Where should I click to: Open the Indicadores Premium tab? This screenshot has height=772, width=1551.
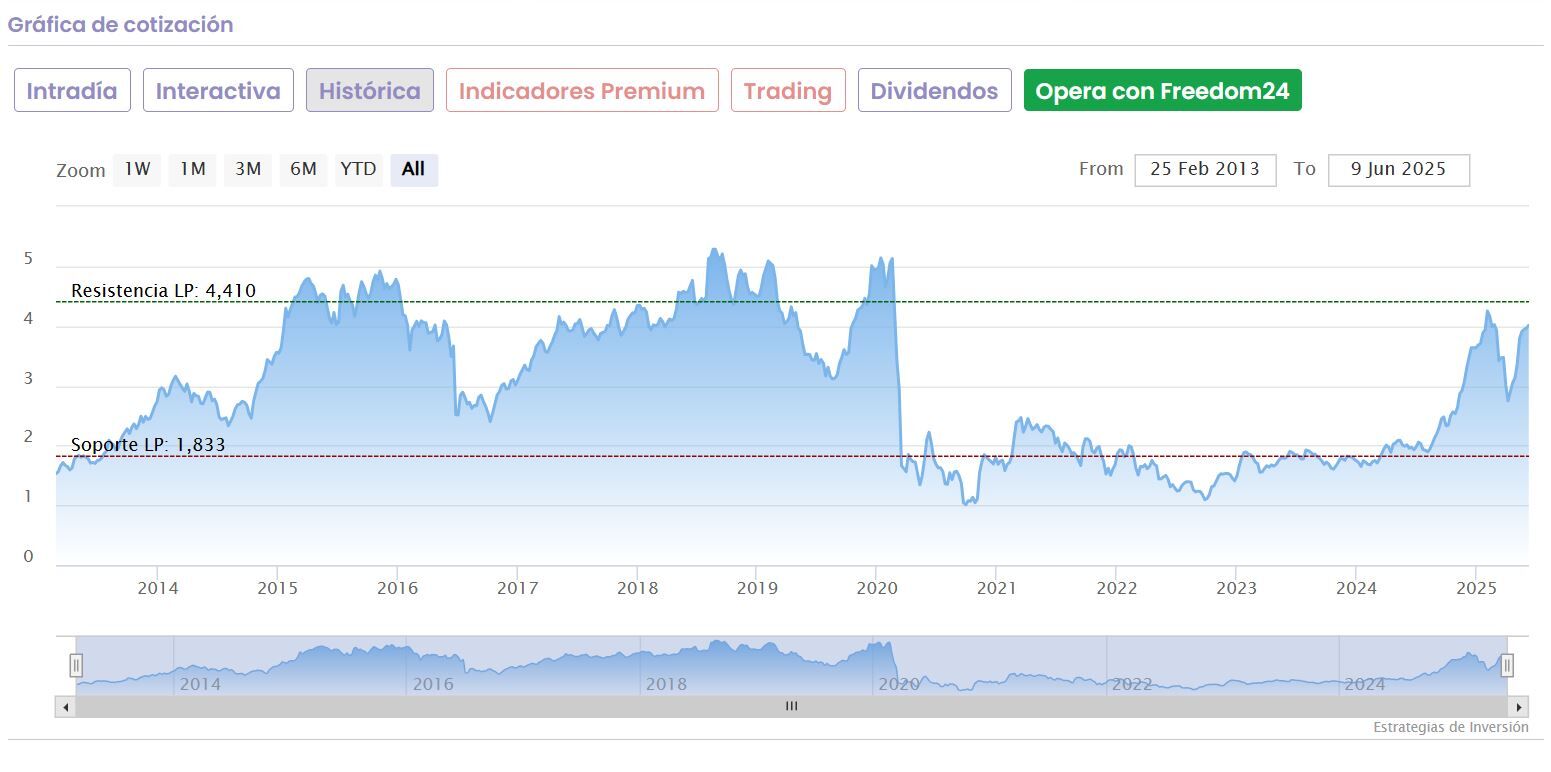(582, 91)
